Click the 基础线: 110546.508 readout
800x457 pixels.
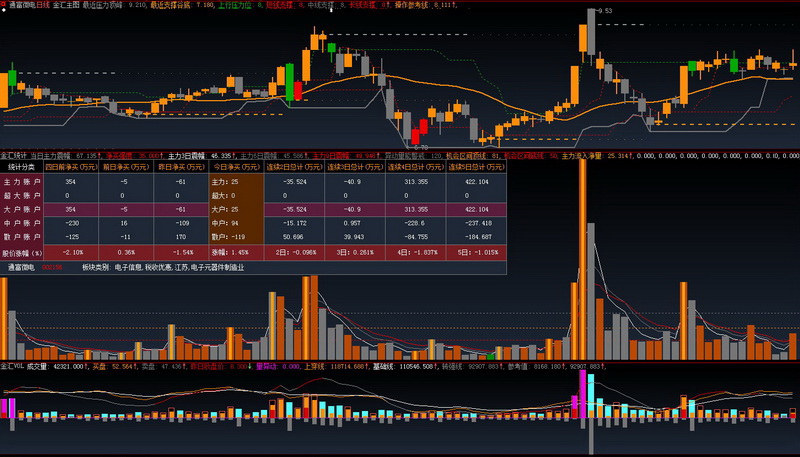[x=405, y=366]
